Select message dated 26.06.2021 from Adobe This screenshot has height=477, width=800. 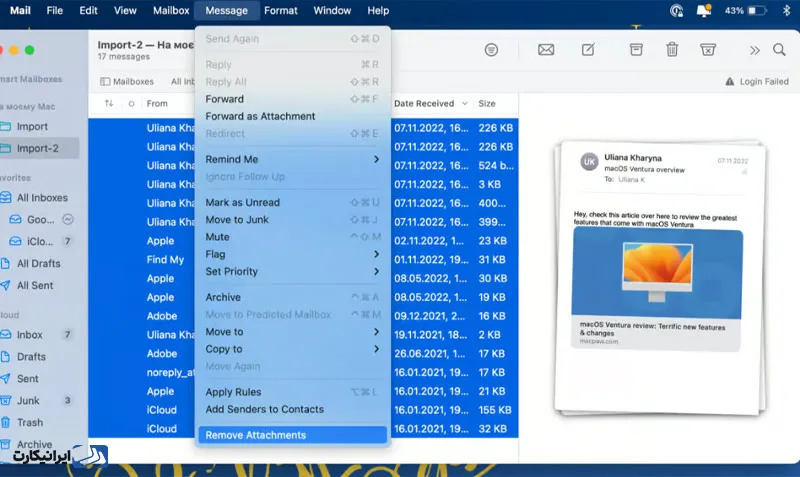303,354
